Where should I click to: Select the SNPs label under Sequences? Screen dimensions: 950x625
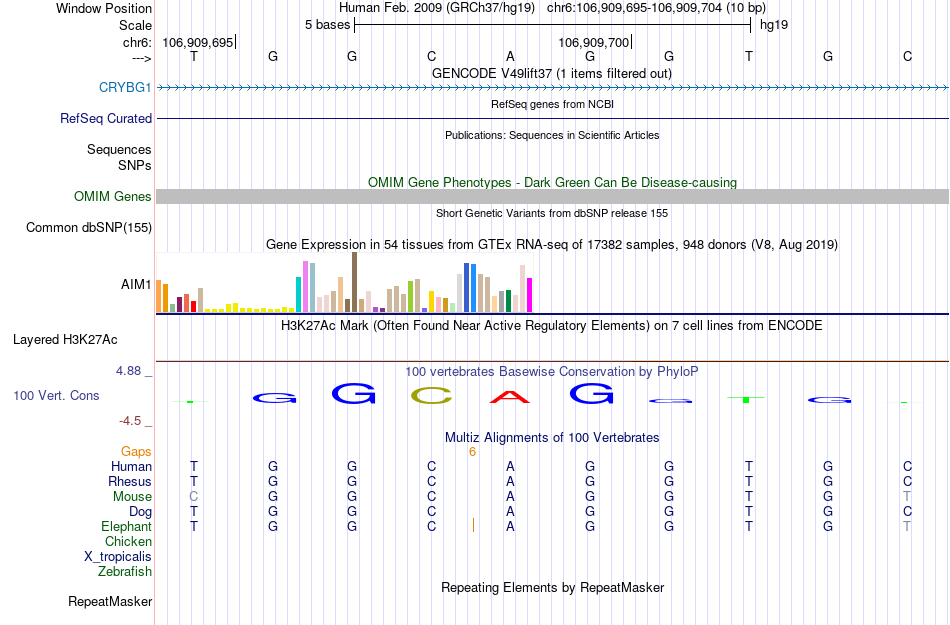coord(135,165)
